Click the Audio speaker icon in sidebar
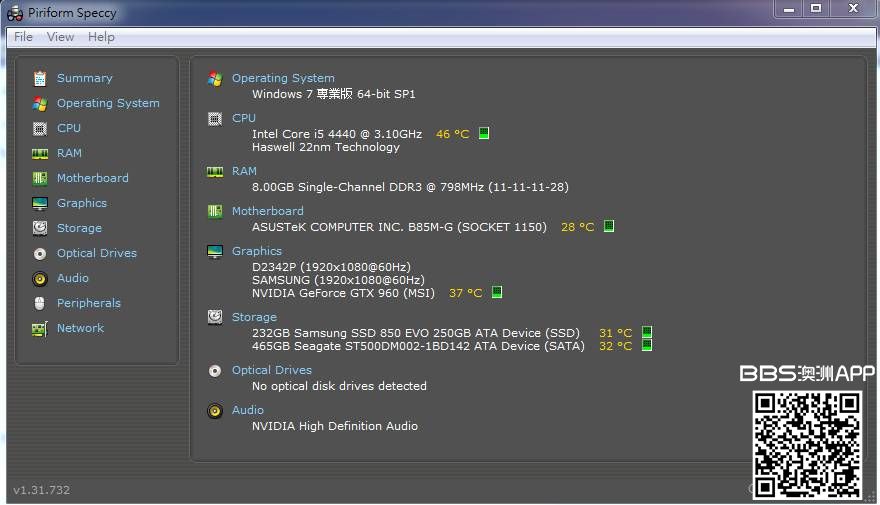 pyautogui.click(x=40, y=278)
